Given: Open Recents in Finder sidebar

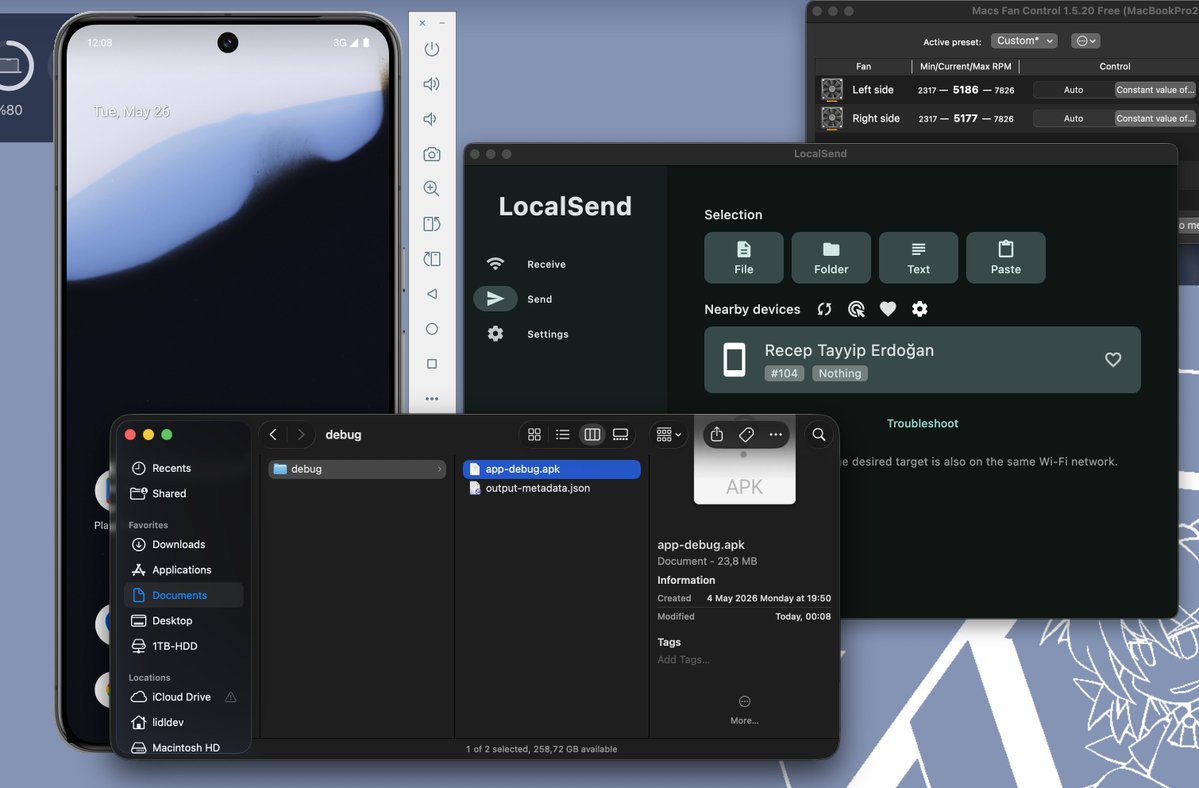Looking at the screenshot, I should [x=184, y=468].
